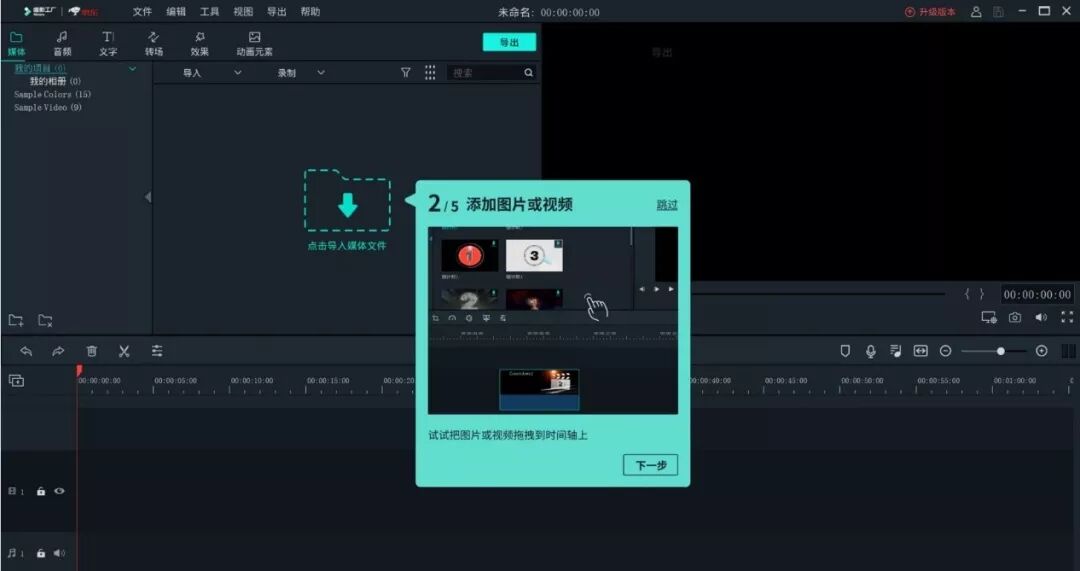1080x571 pixels.
Task: Open the user account icon
Action: (976, 12)
